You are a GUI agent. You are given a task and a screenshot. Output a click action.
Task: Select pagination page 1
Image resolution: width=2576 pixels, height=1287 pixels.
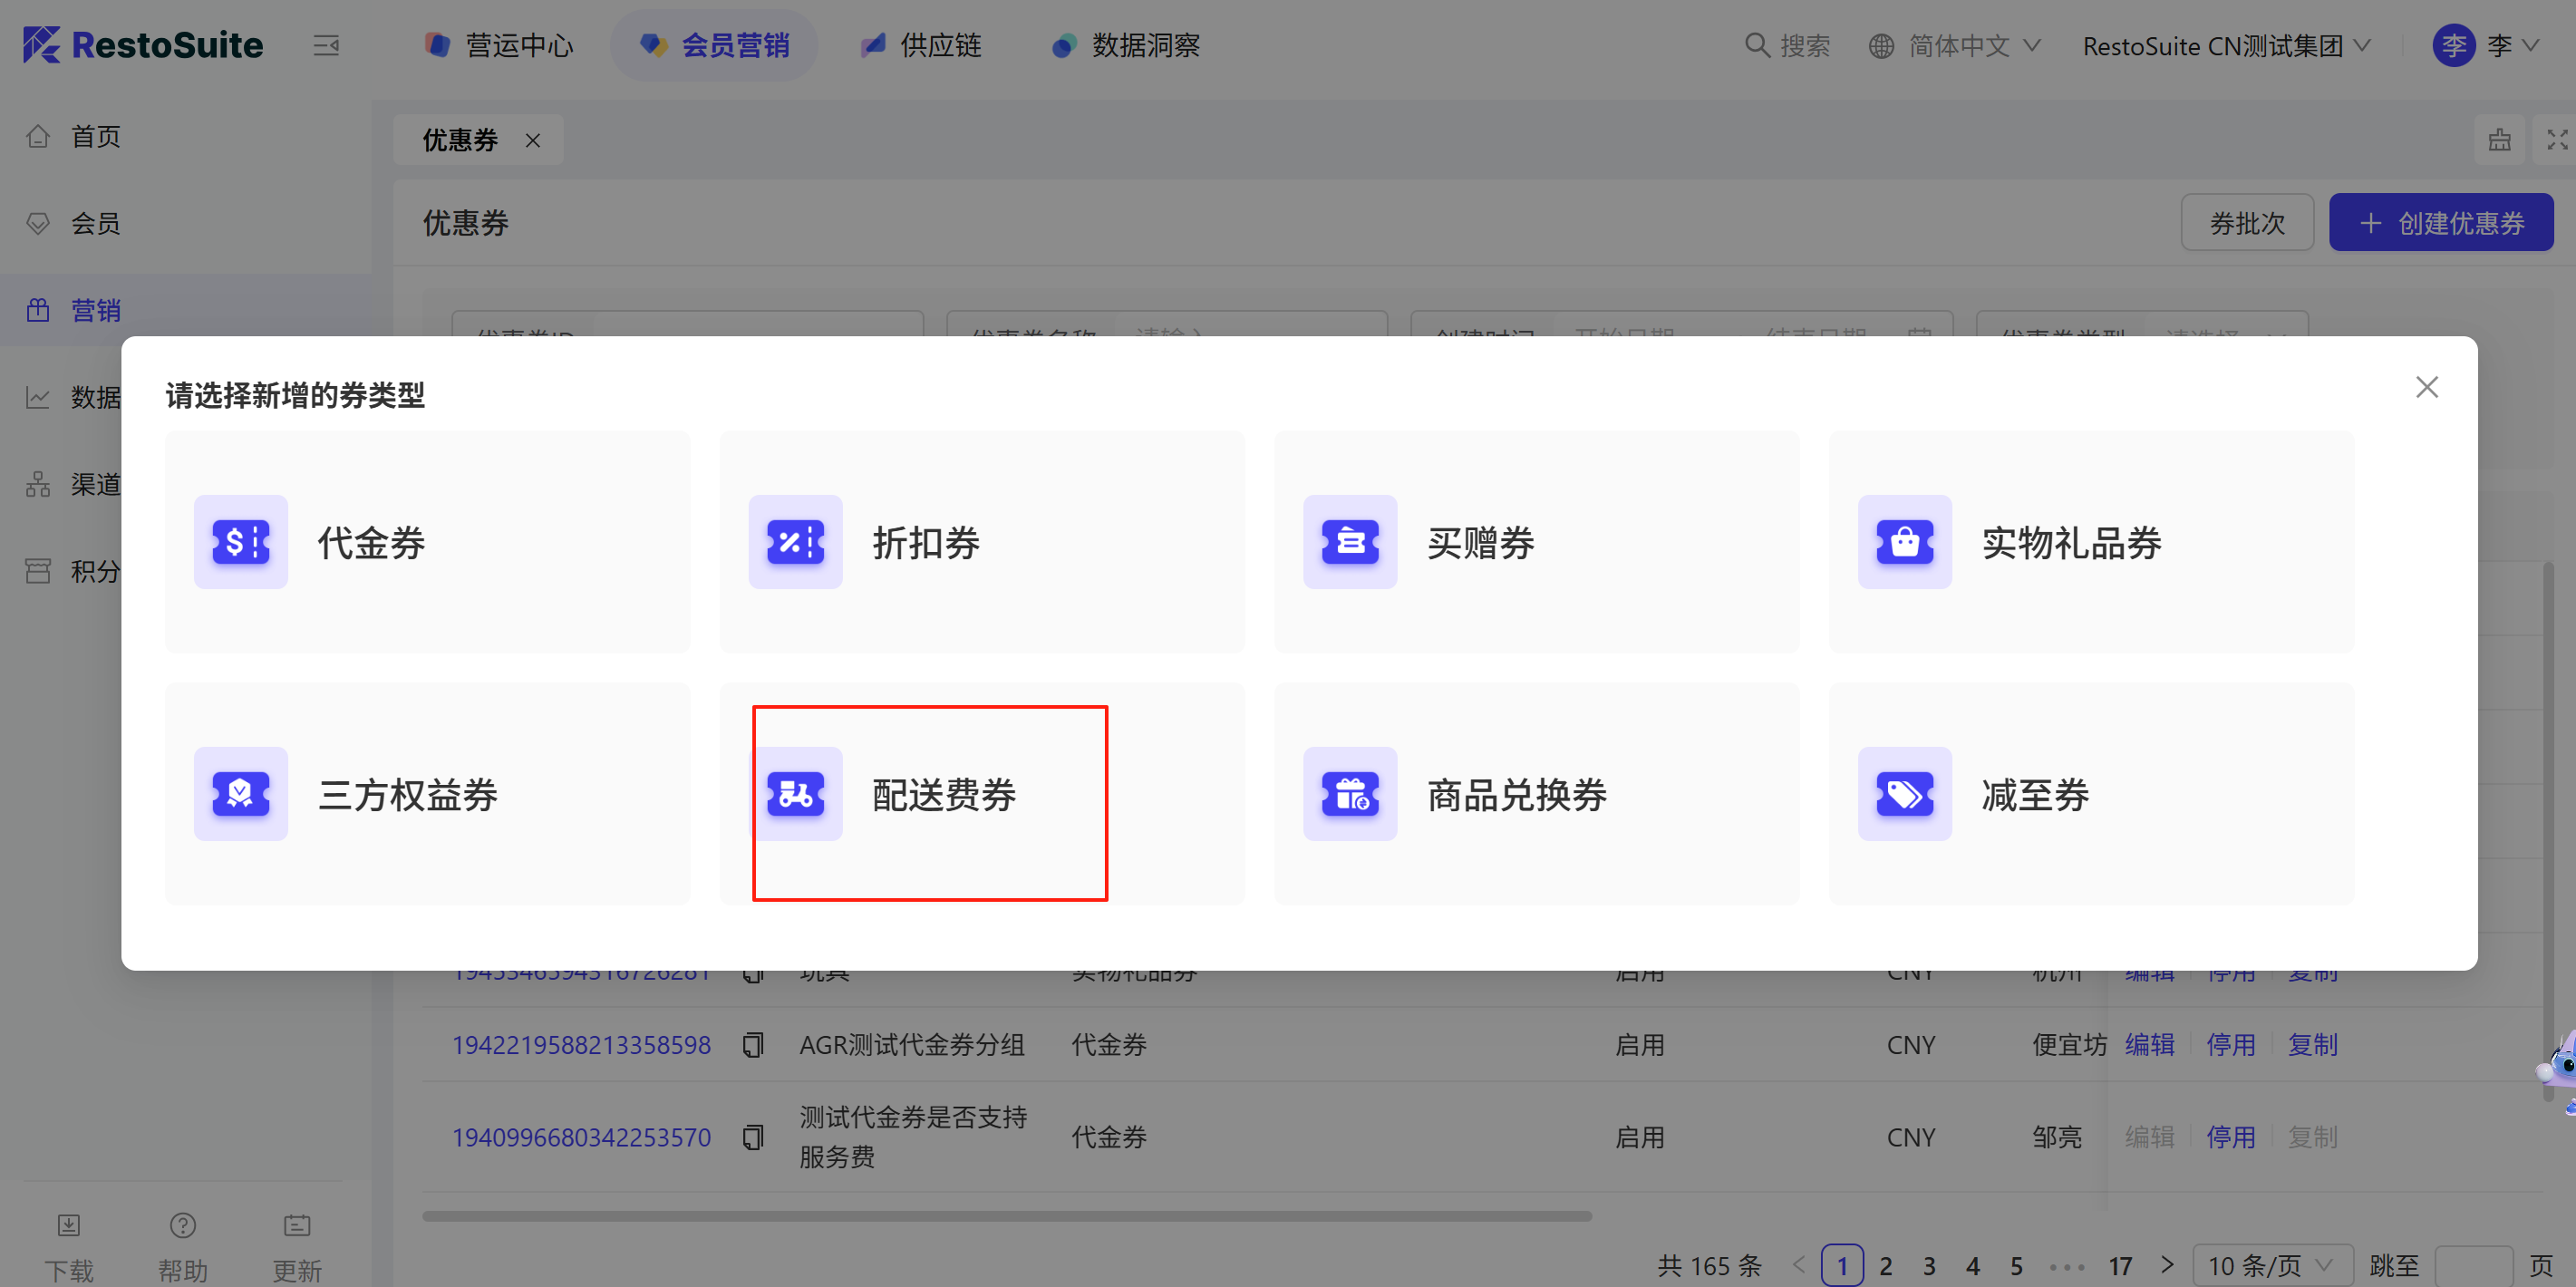1841,1265
